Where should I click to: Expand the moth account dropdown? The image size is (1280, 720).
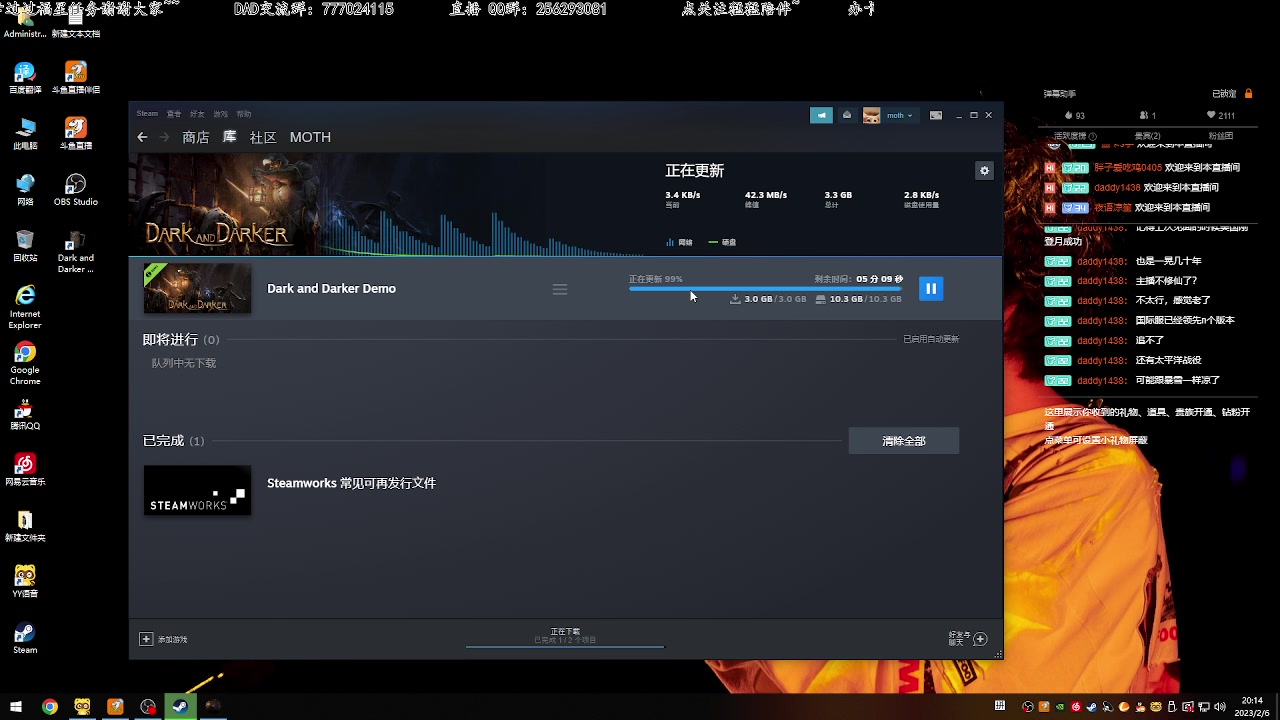pyautogui.click(x=900, y=115)
